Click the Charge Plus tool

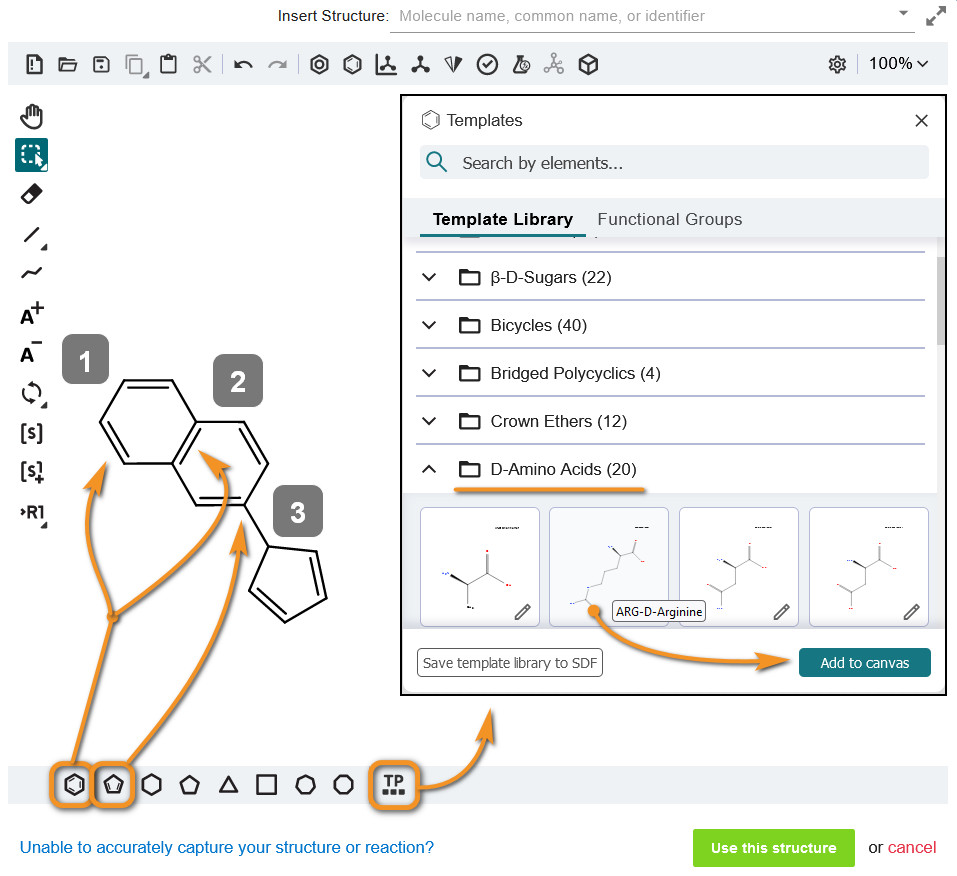point(32,314)
